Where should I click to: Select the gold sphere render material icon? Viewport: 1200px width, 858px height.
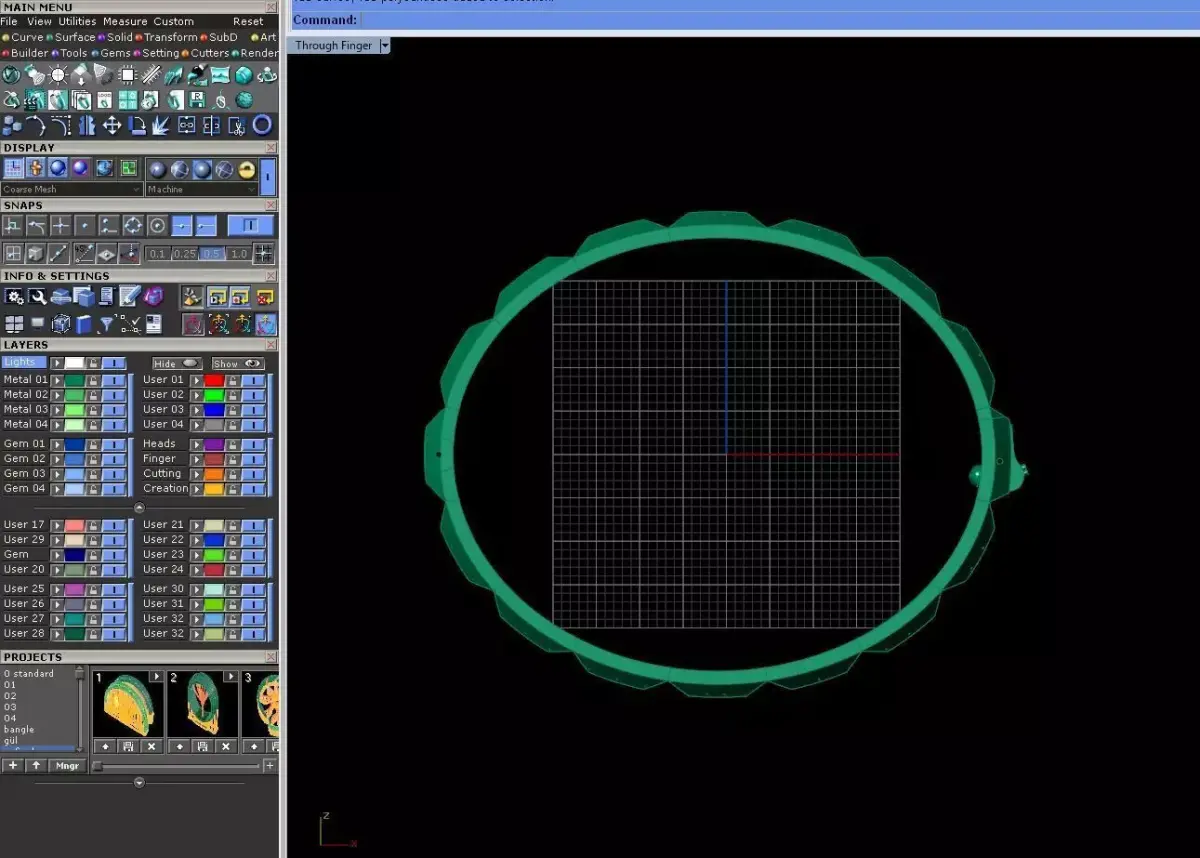pyautogui.click(x=246, y=169)
